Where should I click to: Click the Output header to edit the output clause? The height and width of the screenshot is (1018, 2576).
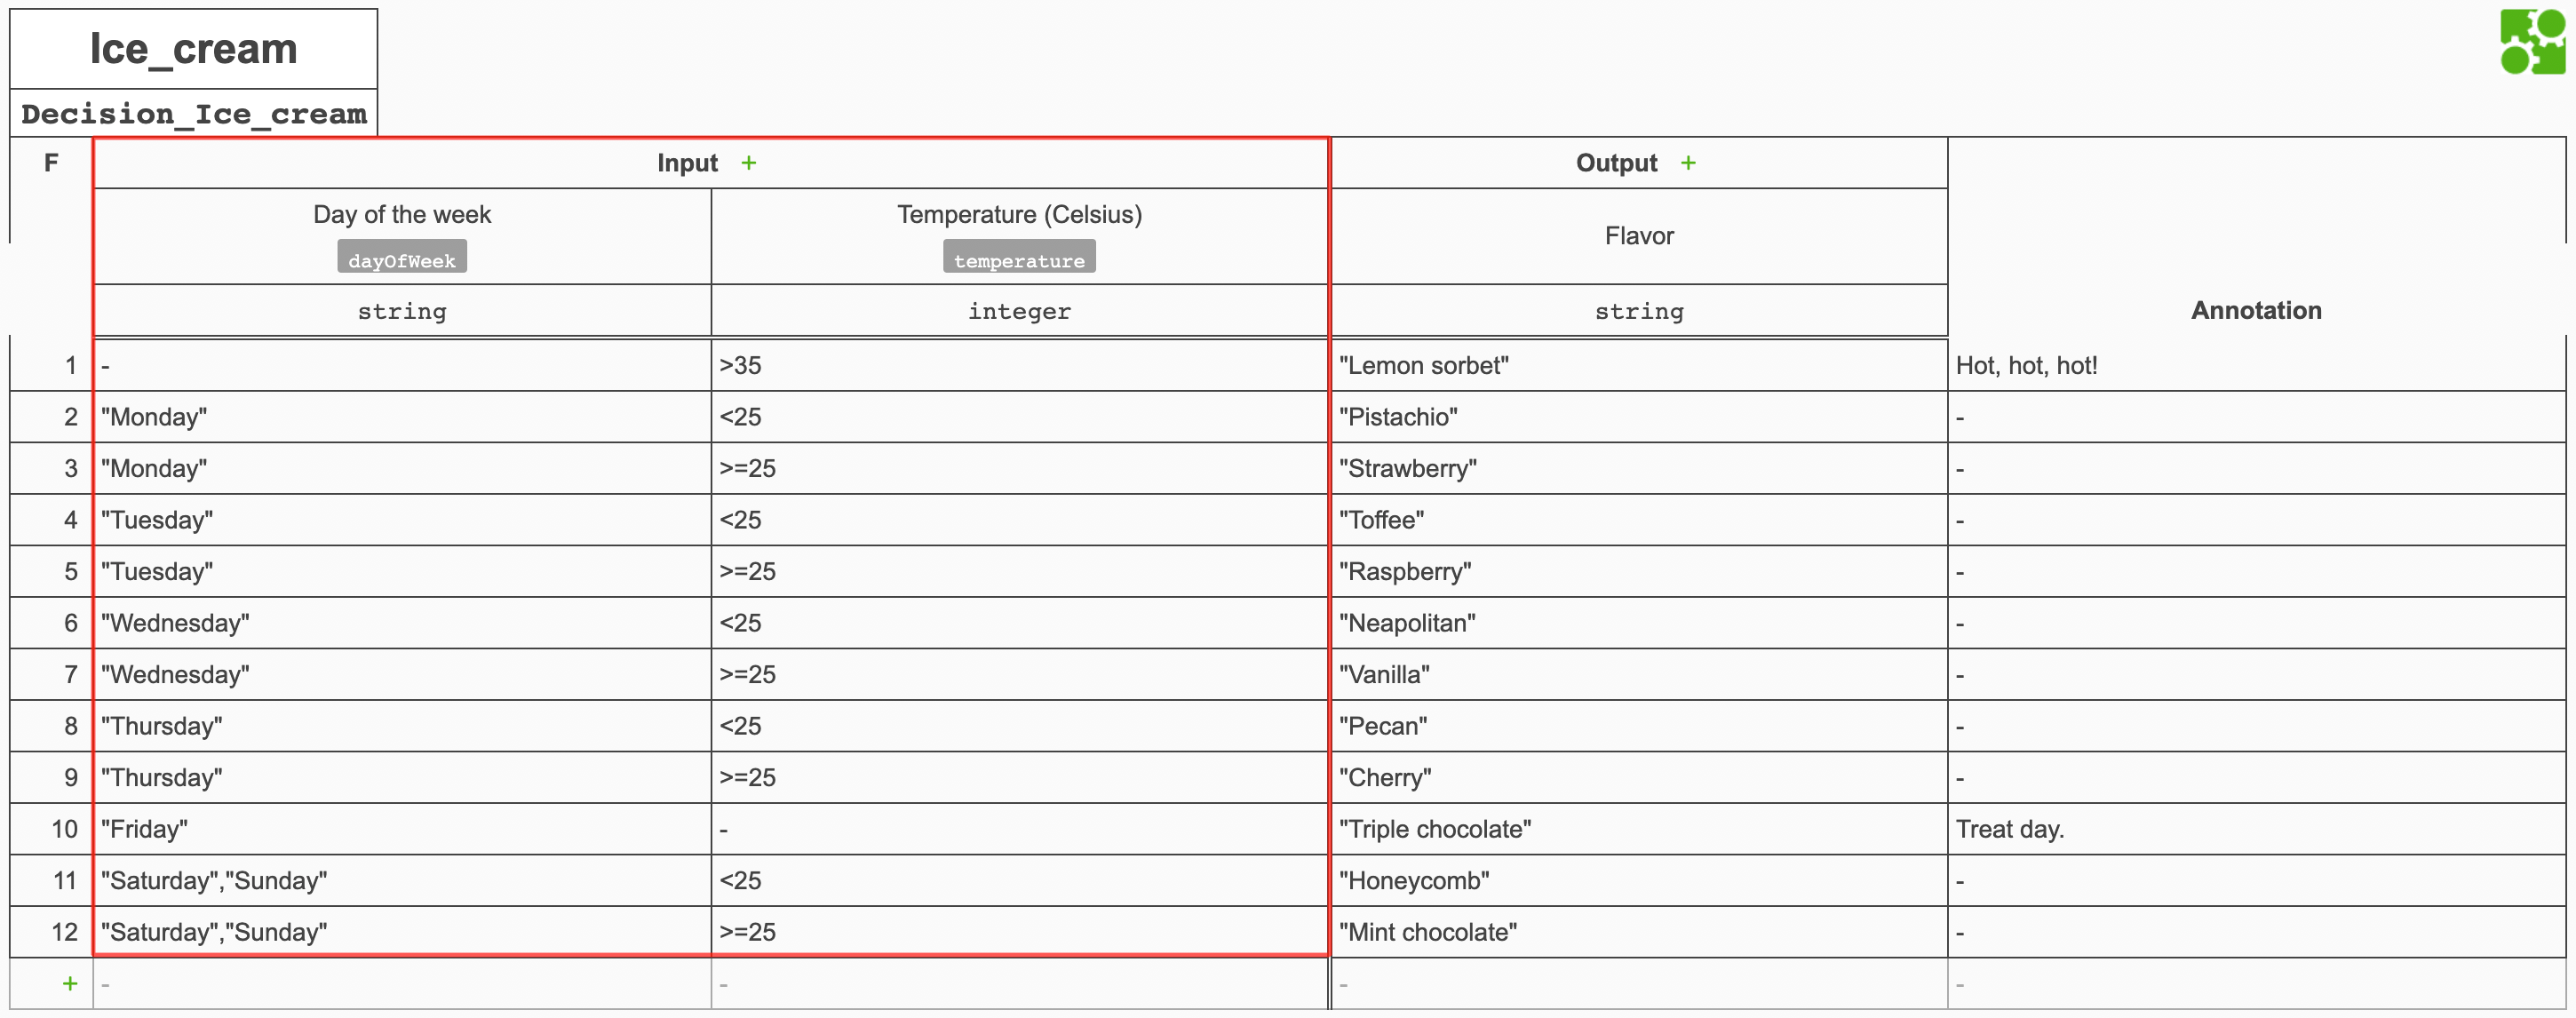pos(1616,162)
